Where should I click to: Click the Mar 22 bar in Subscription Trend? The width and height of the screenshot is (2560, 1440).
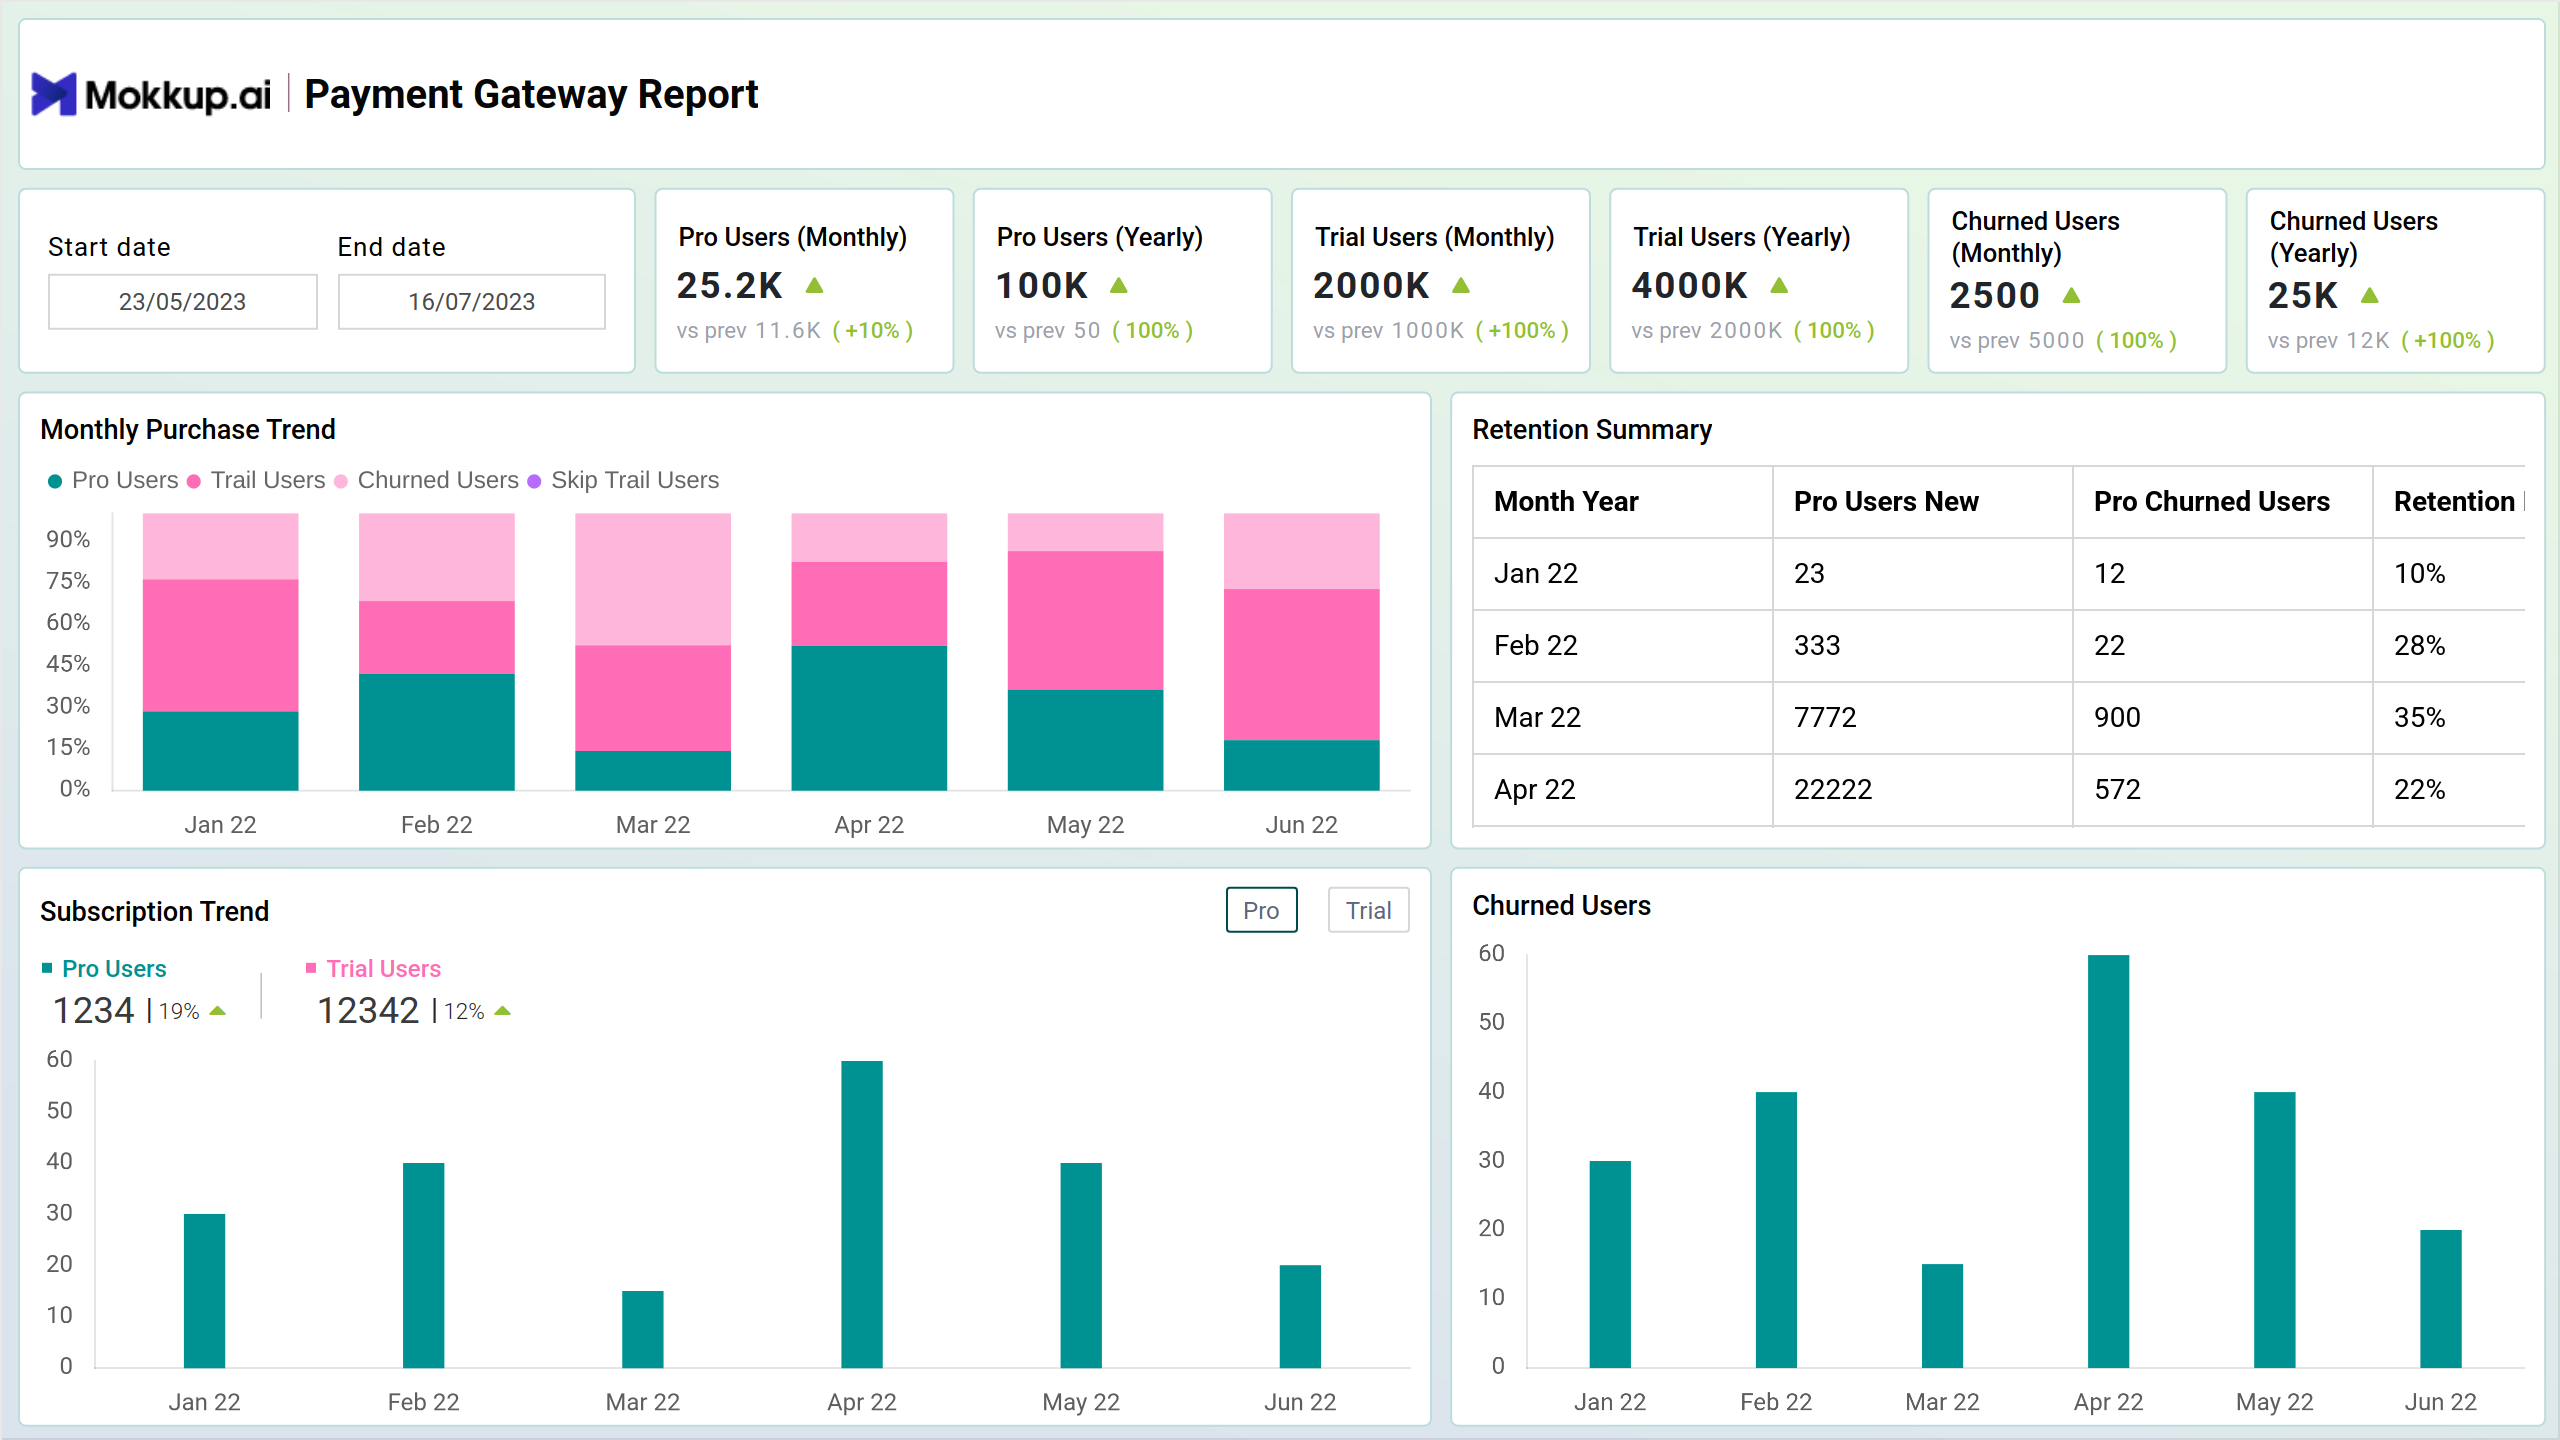[x=643, y=1329]
